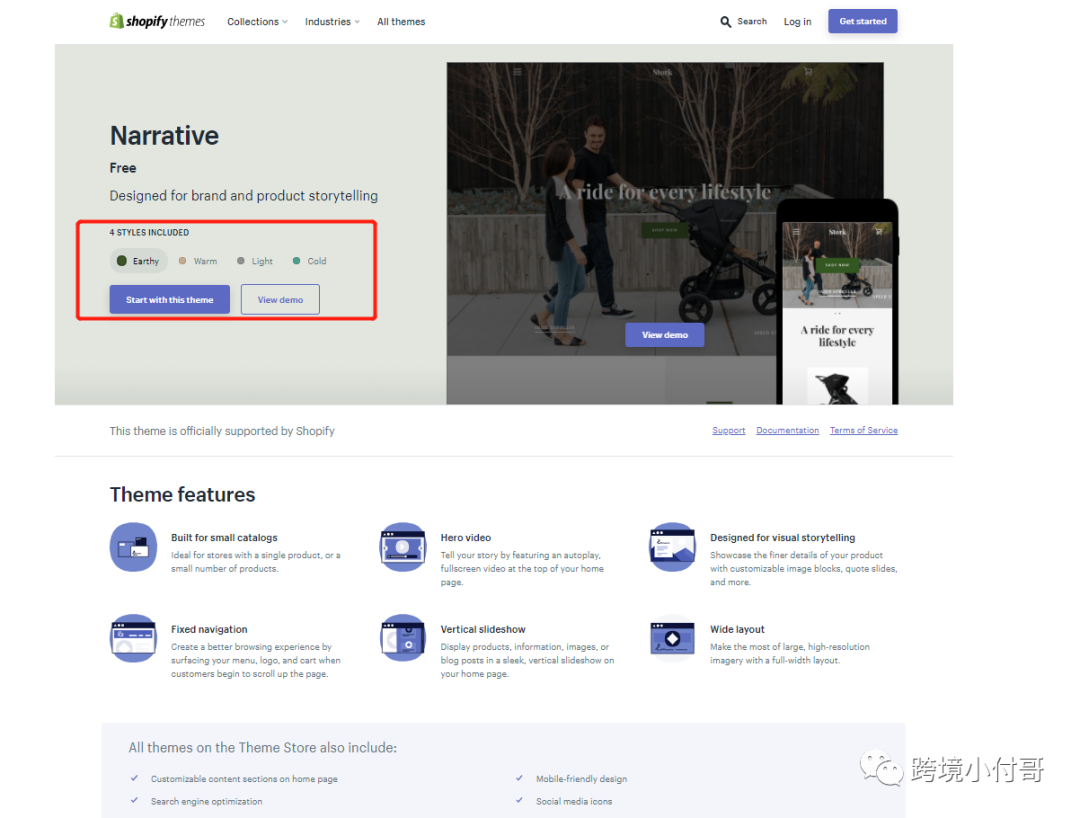Click the Wide layout heading

click(737, 629)
